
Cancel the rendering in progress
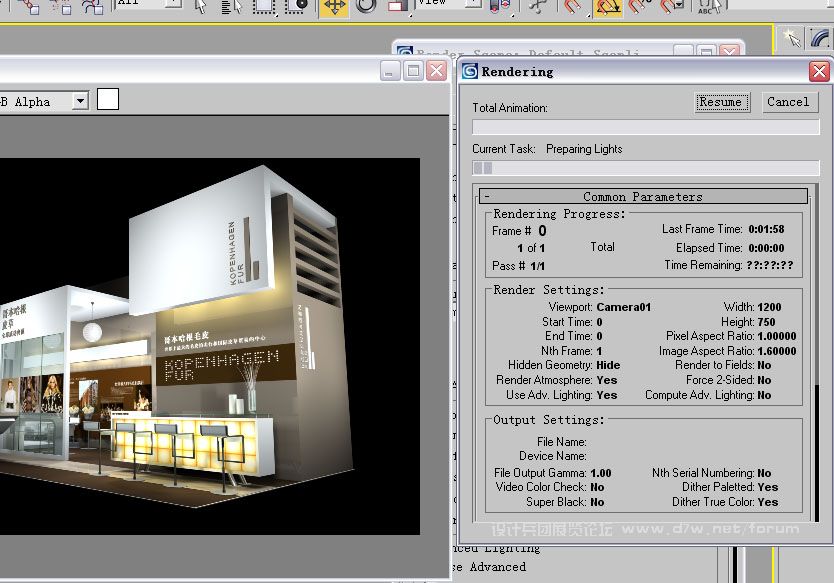[788, 102]
